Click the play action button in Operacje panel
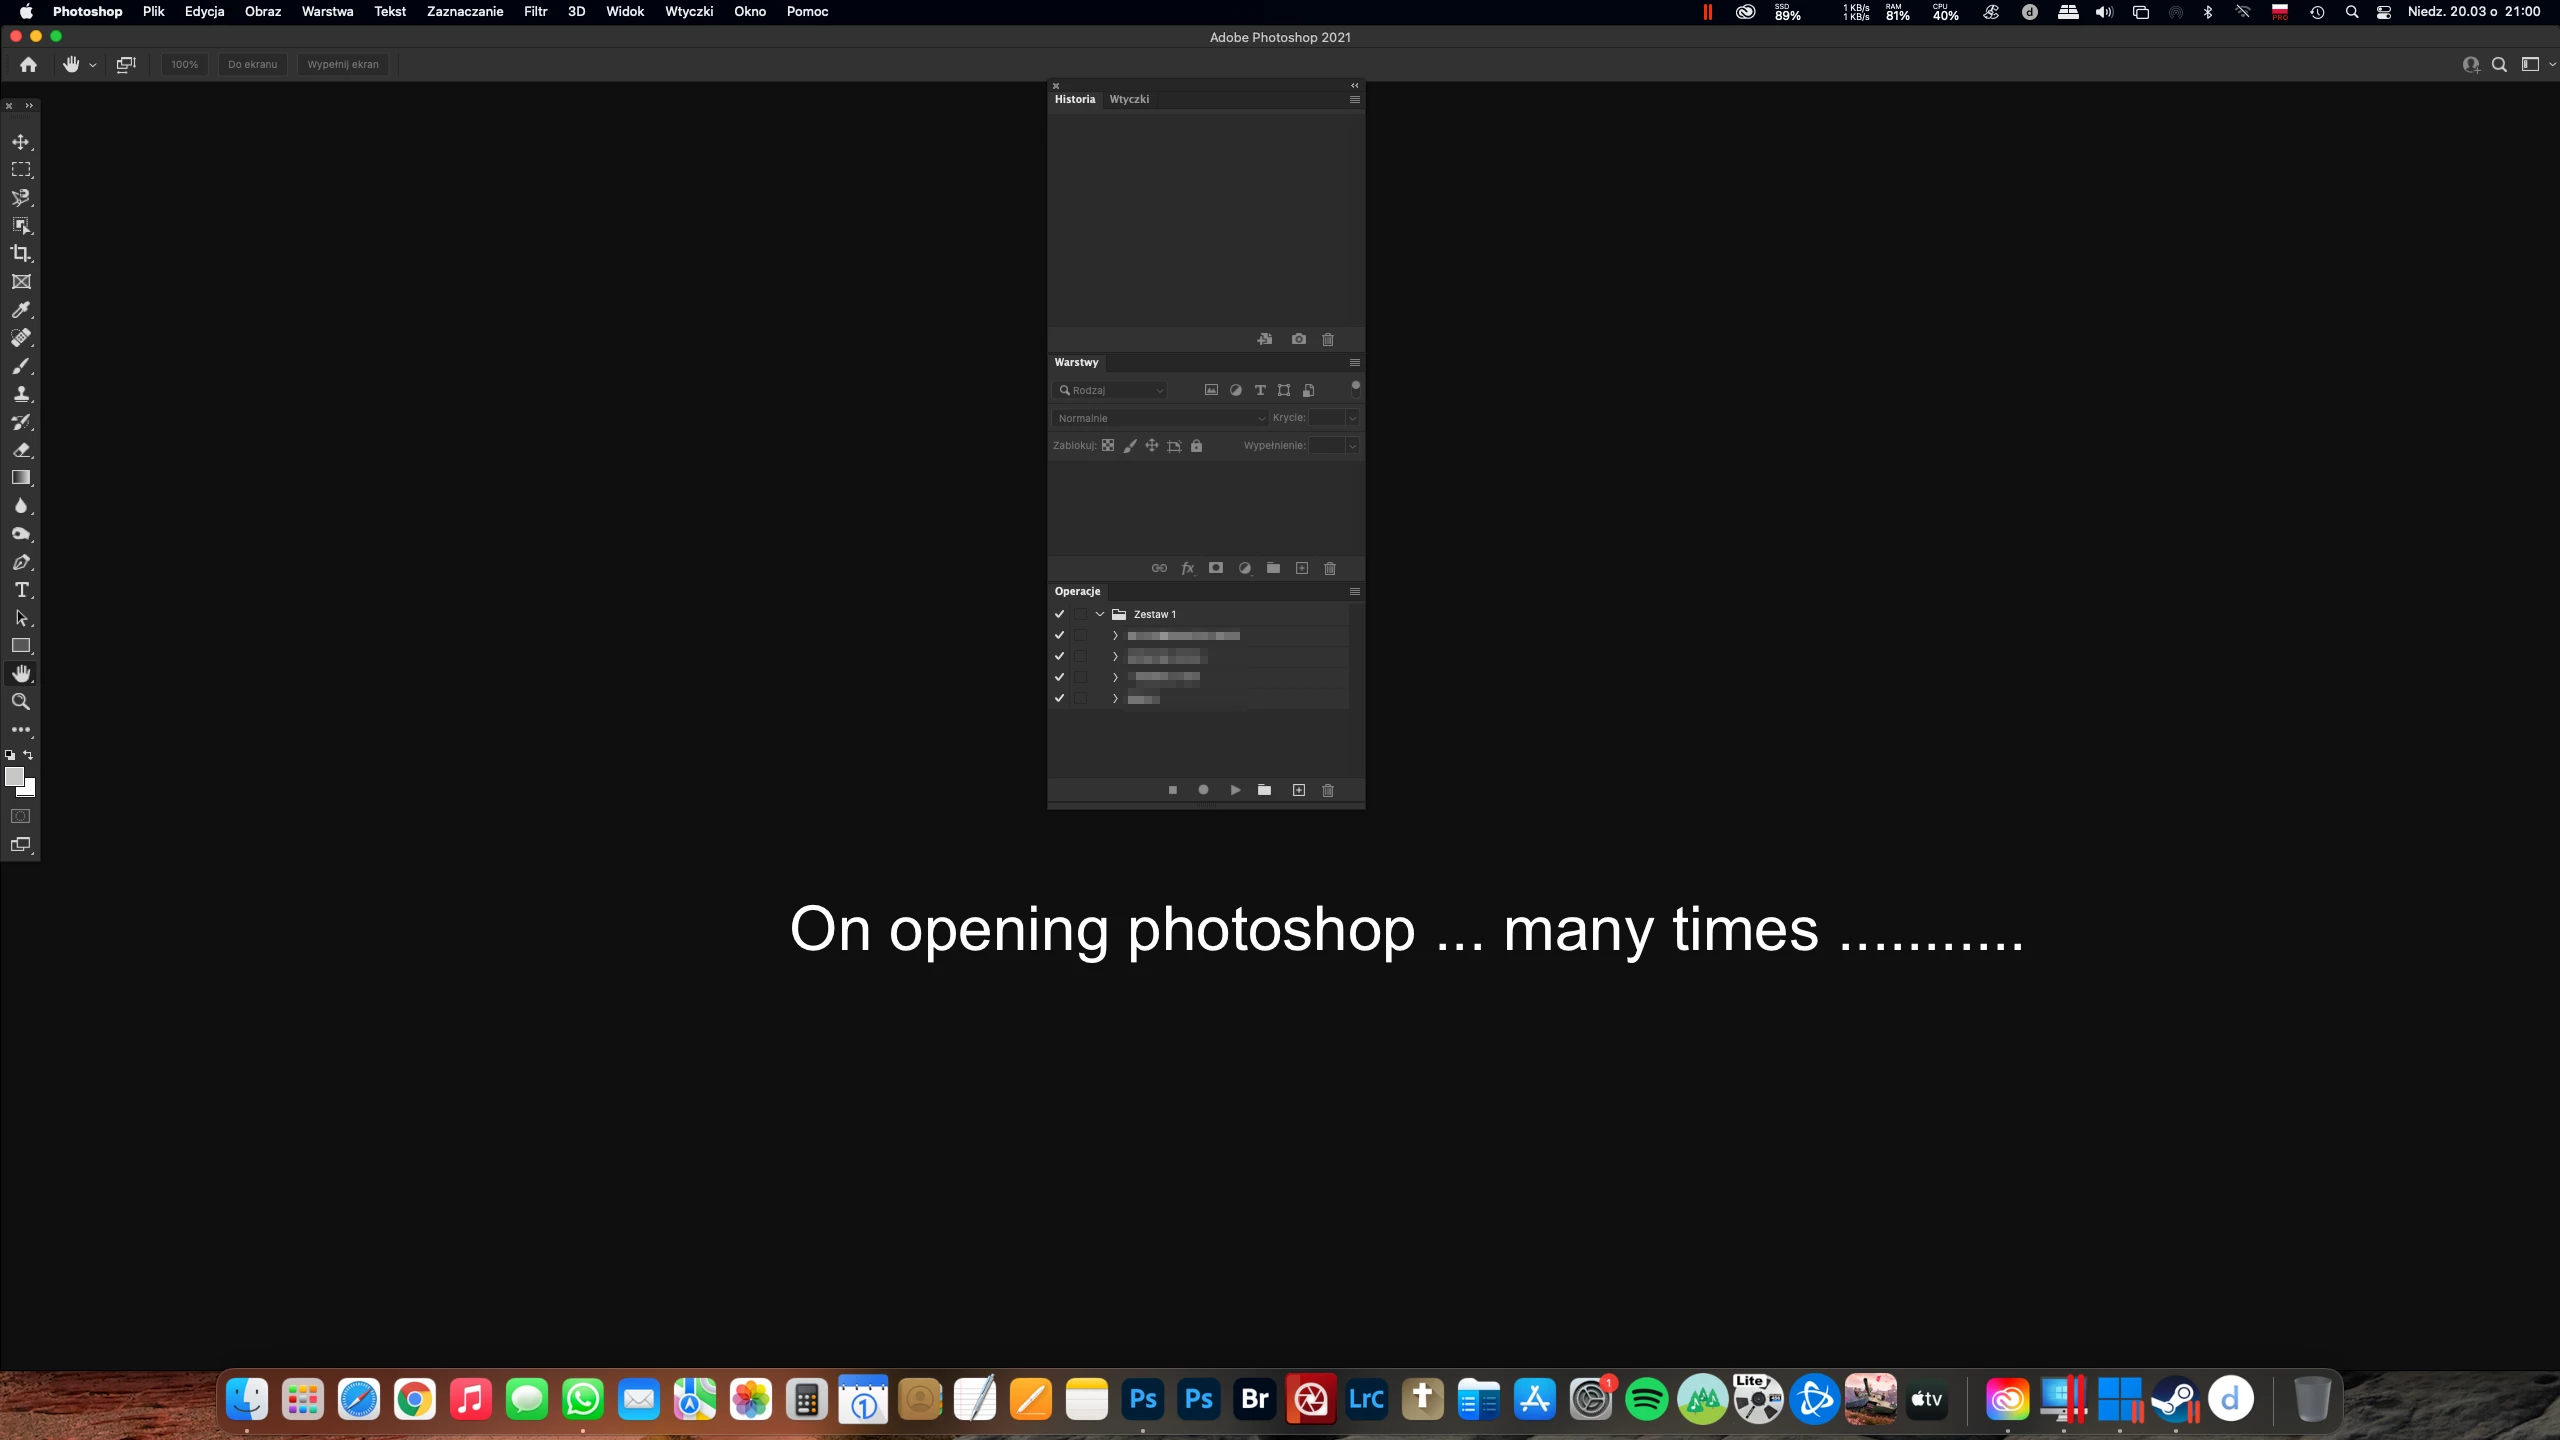This screenshot has width=2560, height=1440. point(1235,790)
